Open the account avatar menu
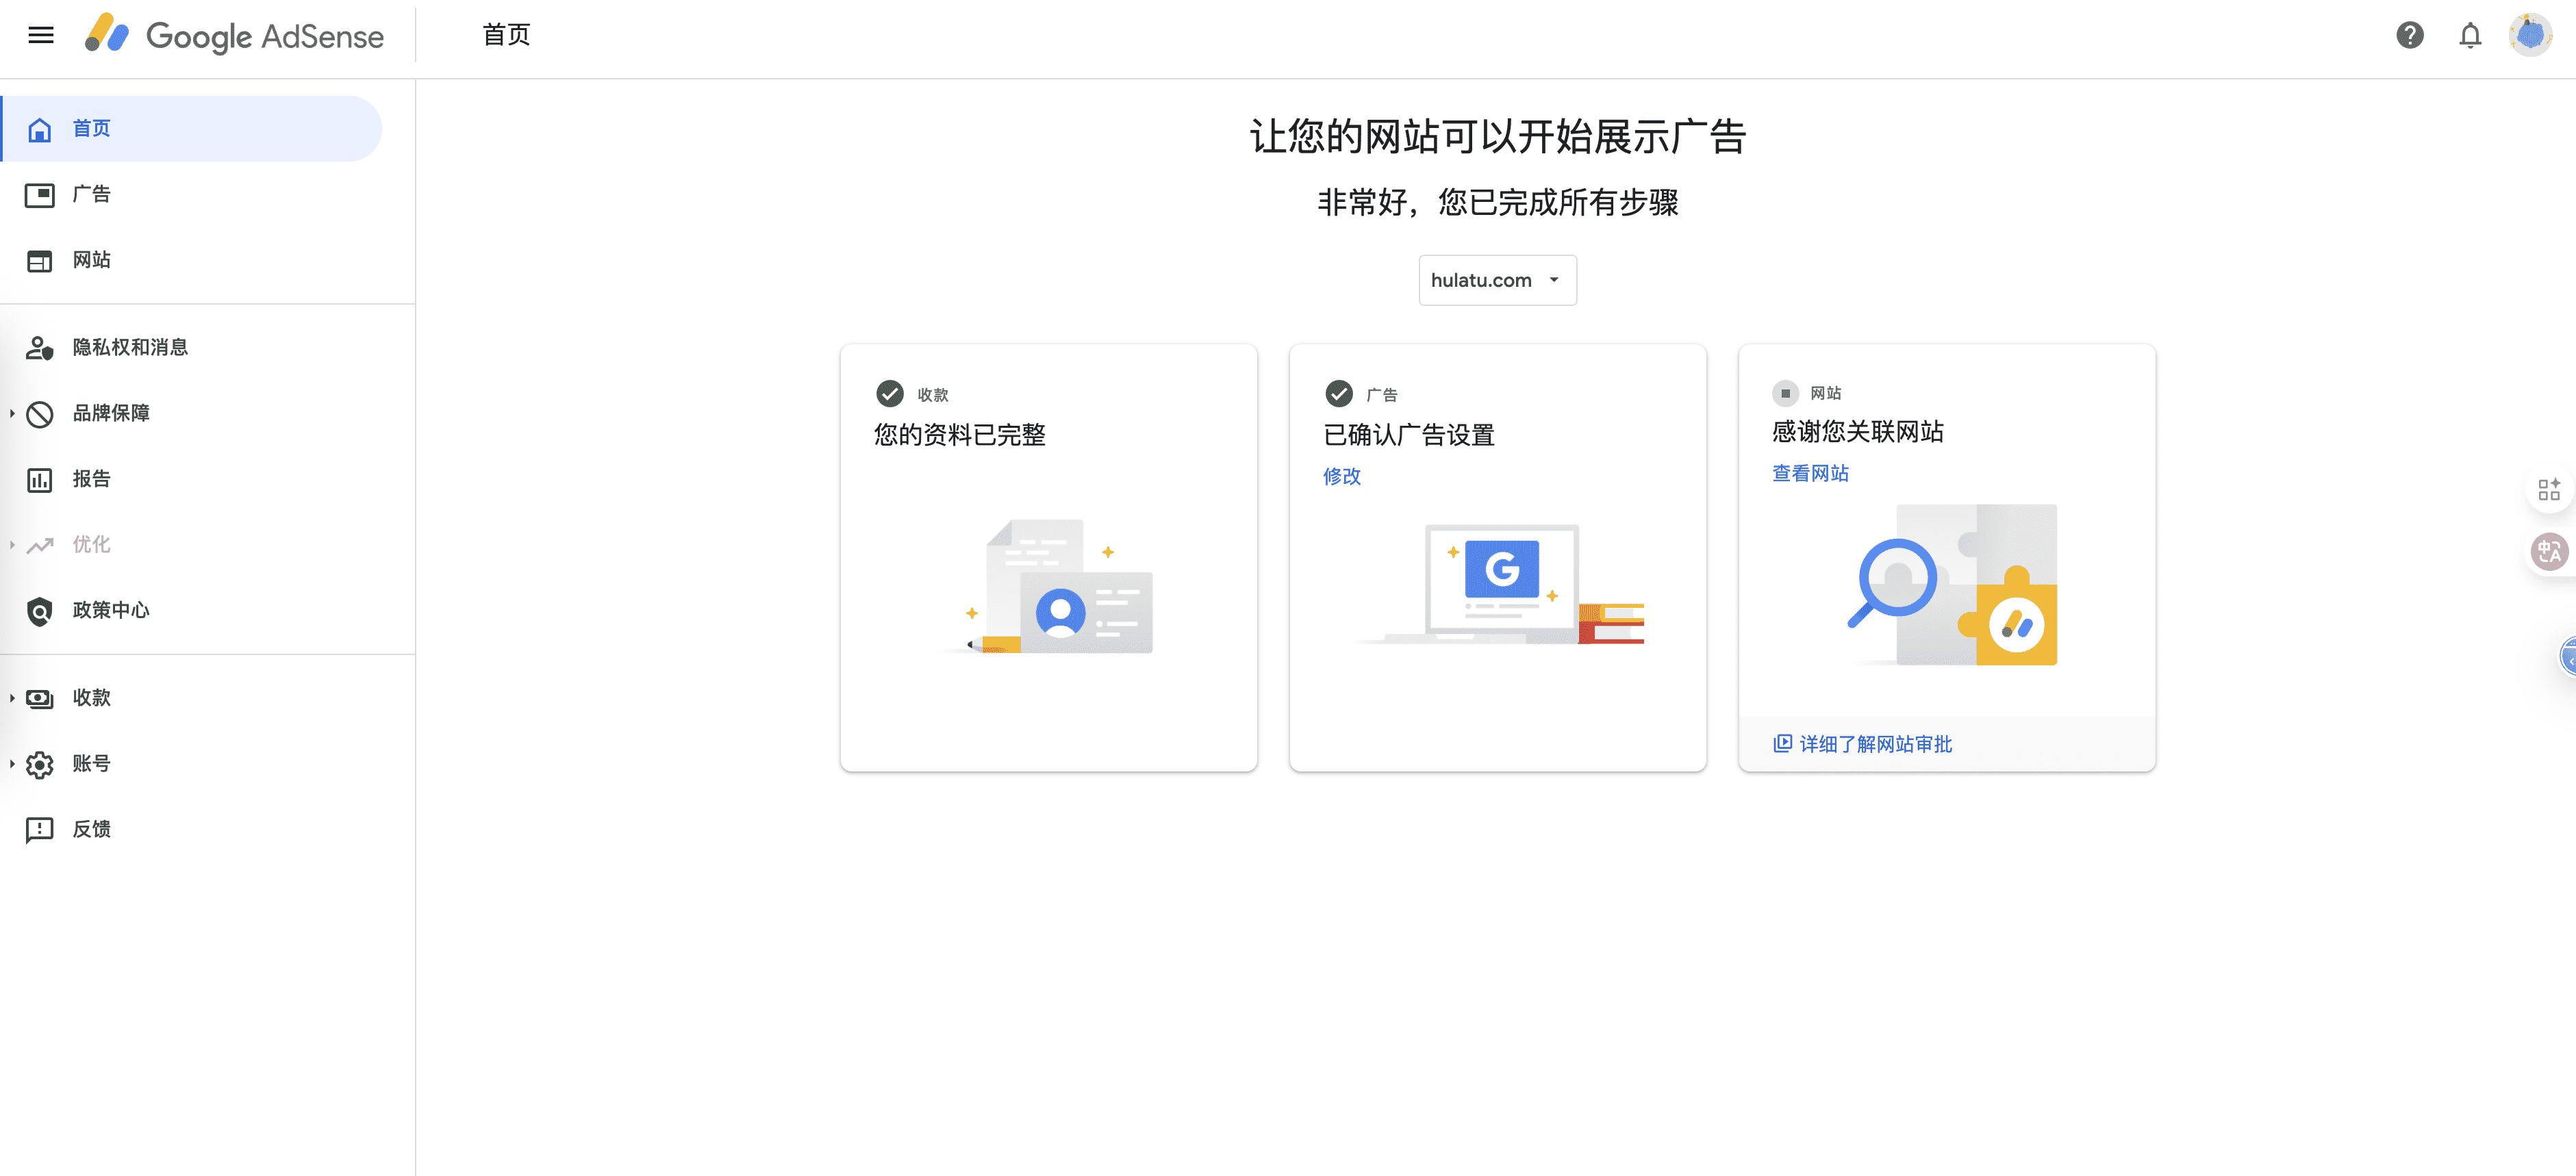The image size is (2576, 1176). coord(2530,36)
